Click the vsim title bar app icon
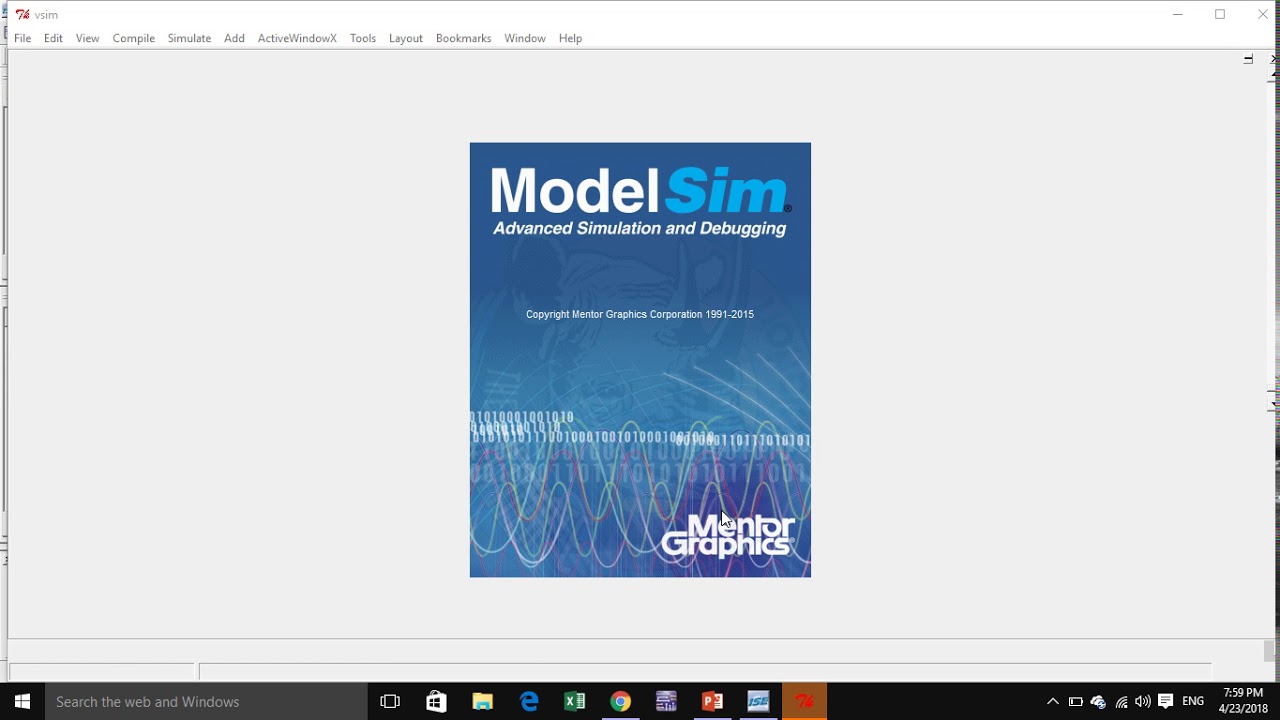This screenshot has height=720, width=1280. tap(22, 14)
